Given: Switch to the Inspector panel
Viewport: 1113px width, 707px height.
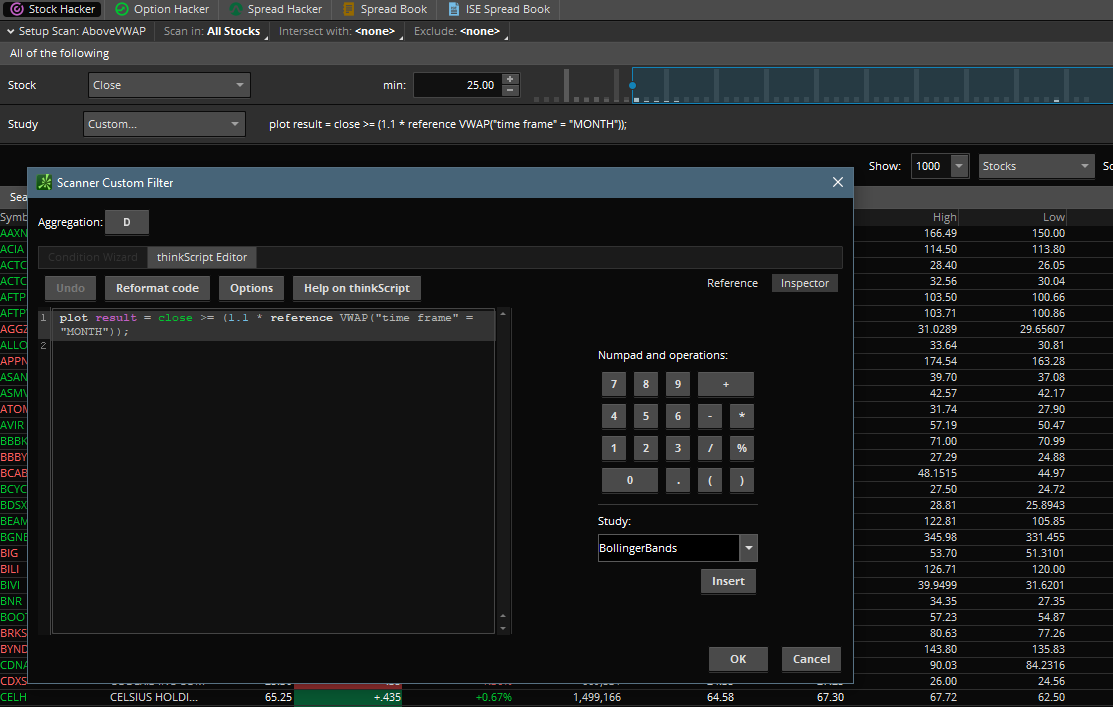Looking at the screenshot, I should 805,283.
